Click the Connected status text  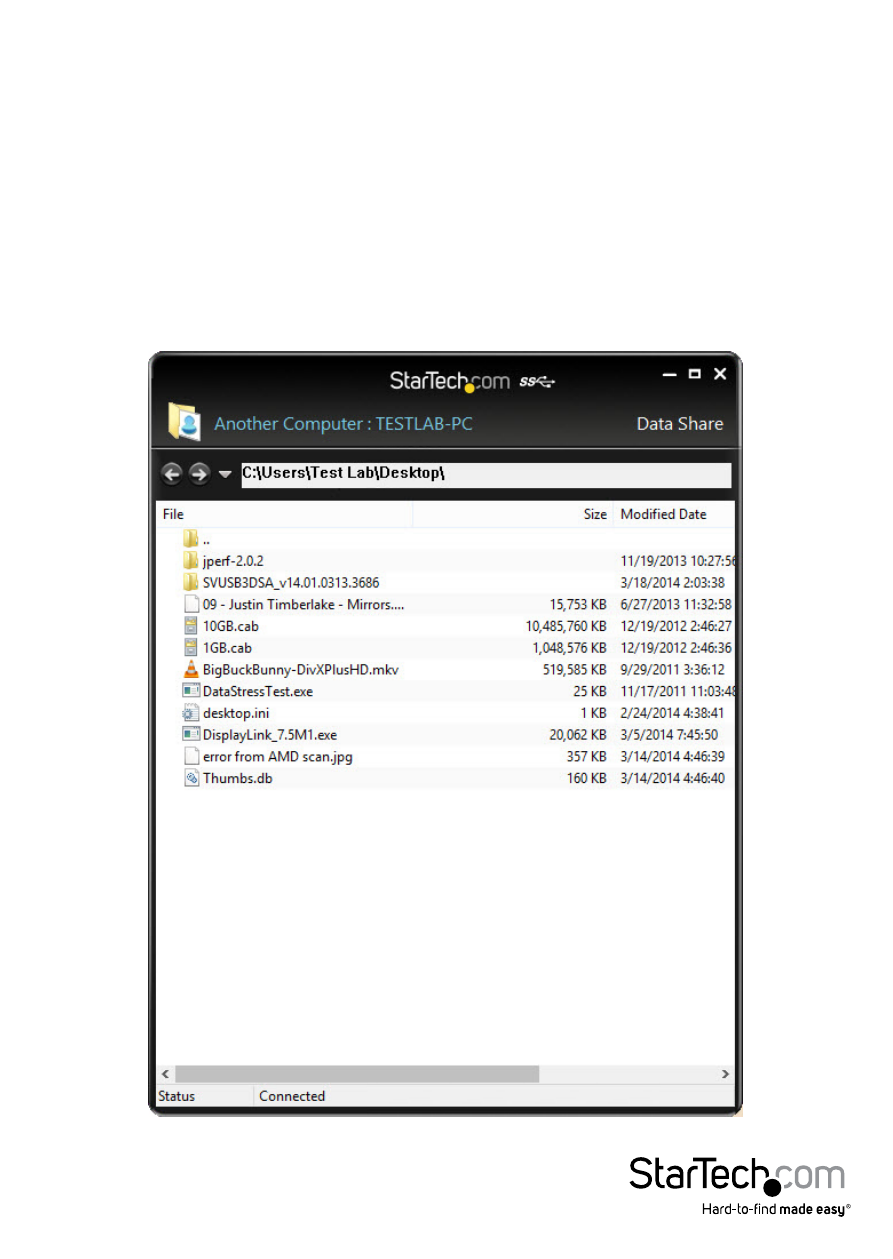[x=292, y=1096]
